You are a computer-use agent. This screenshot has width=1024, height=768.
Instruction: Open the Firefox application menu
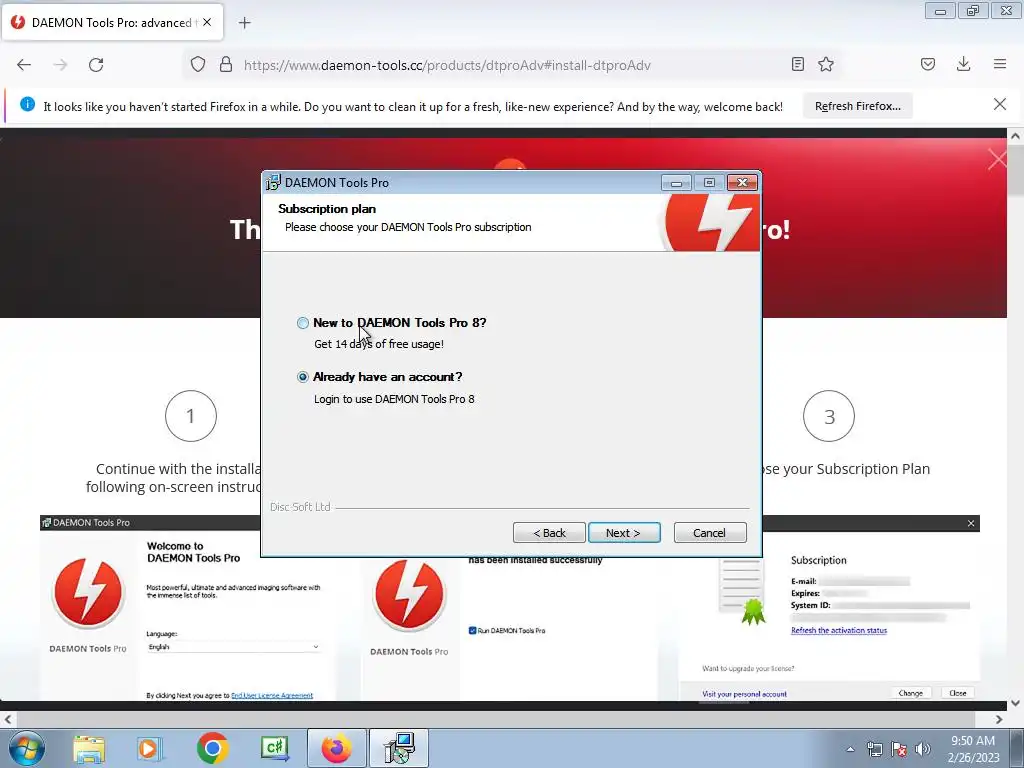pos(1000,64)
